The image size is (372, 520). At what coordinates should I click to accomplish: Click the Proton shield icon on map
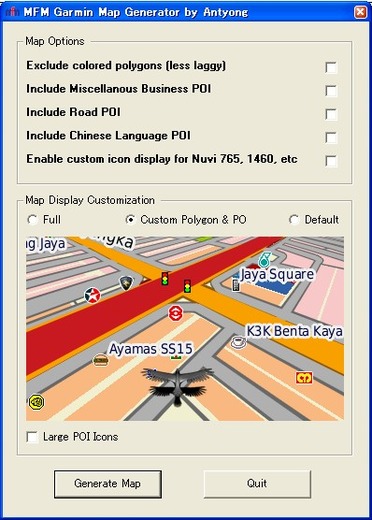click(126, 283)
